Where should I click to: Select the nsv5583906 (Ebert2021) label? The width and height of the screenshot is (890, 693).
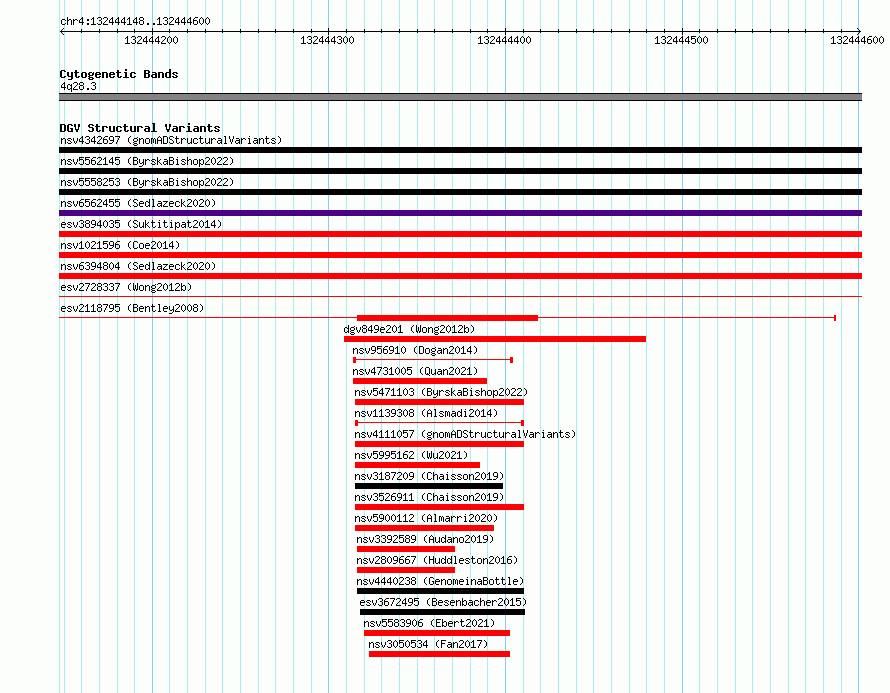click(x=429, y=623)
